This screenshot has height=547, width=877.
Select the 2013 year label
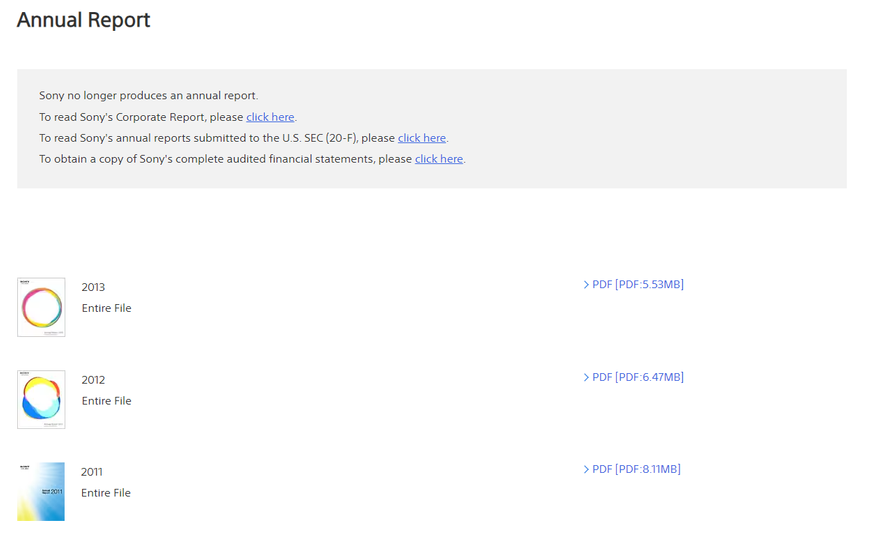(93, 287)
